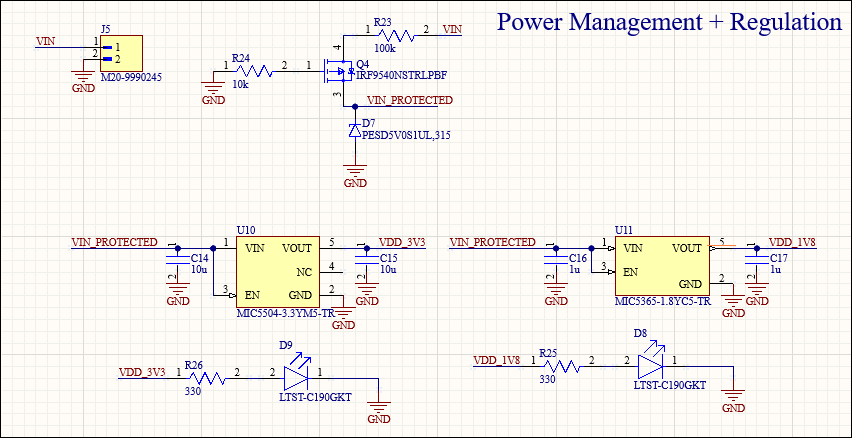Click the 1u value of C17
The width and height of the screenshot is (852, 438).
coord(775,269)
